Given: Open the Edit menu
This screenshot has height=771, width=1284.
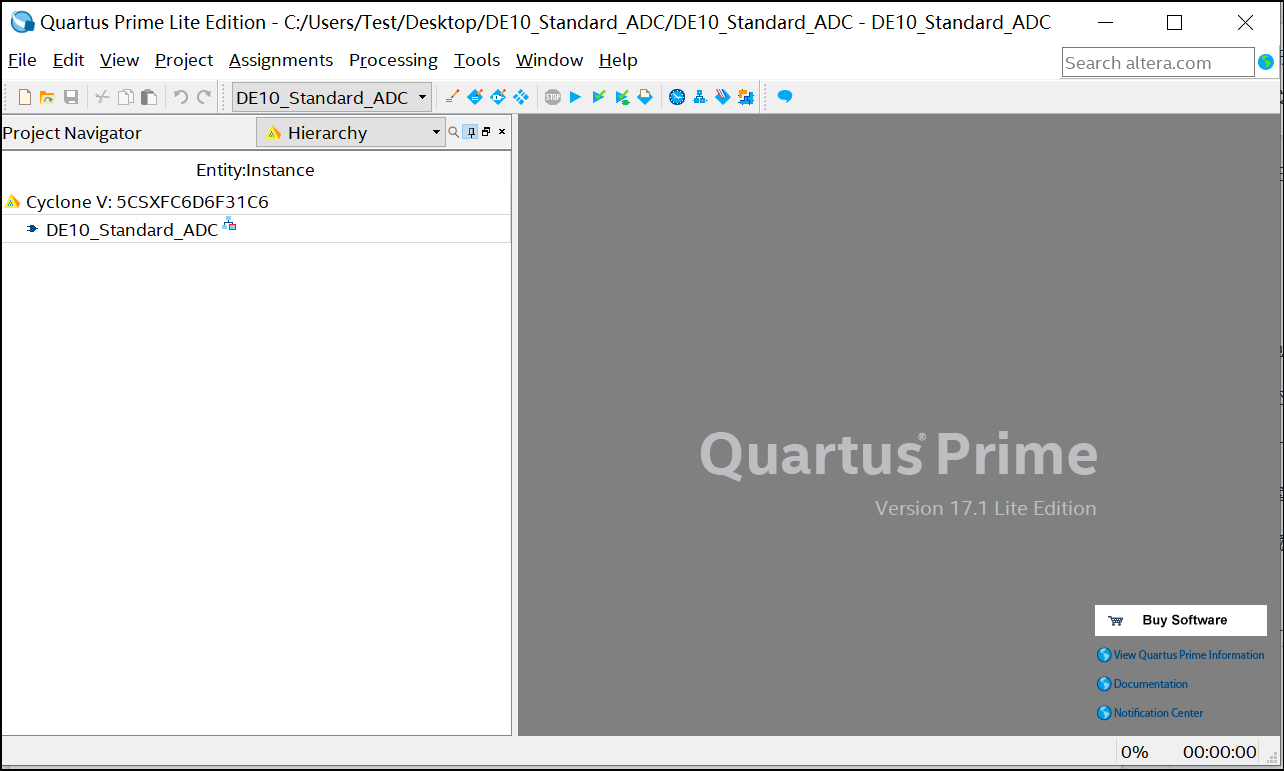Looking at the screenshot, I should 68,60.
